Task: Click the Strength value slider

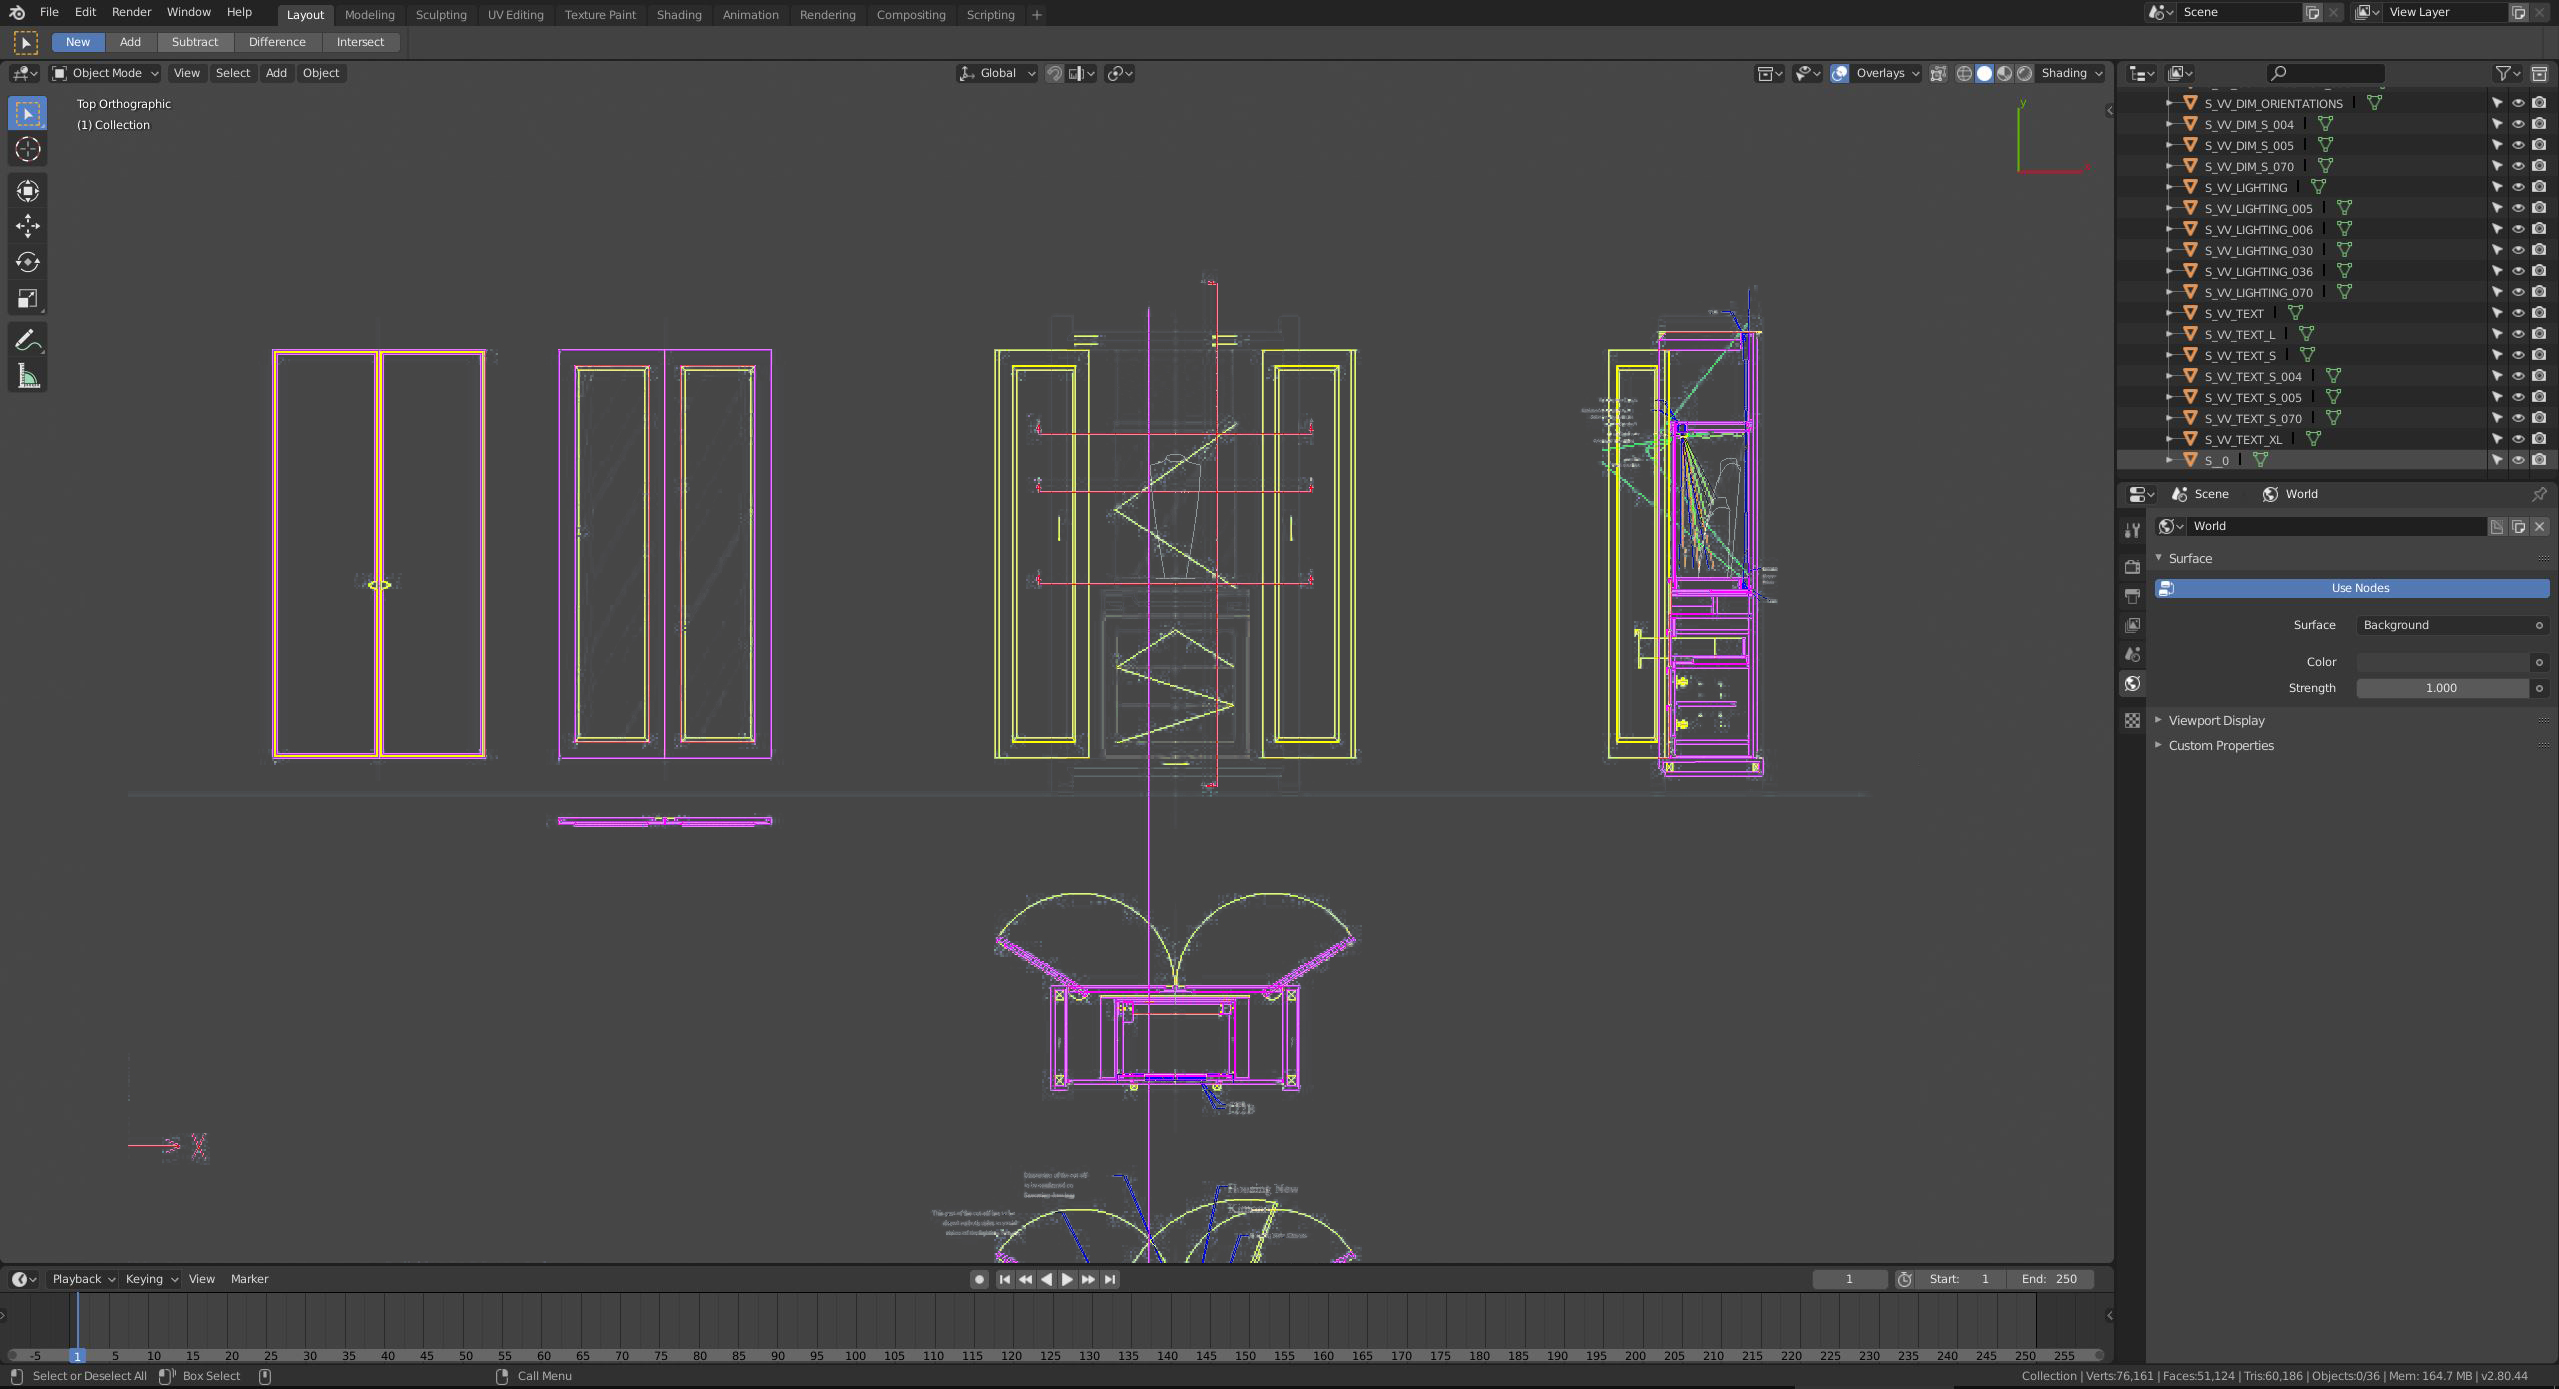Action: (x=2443, y=688)
